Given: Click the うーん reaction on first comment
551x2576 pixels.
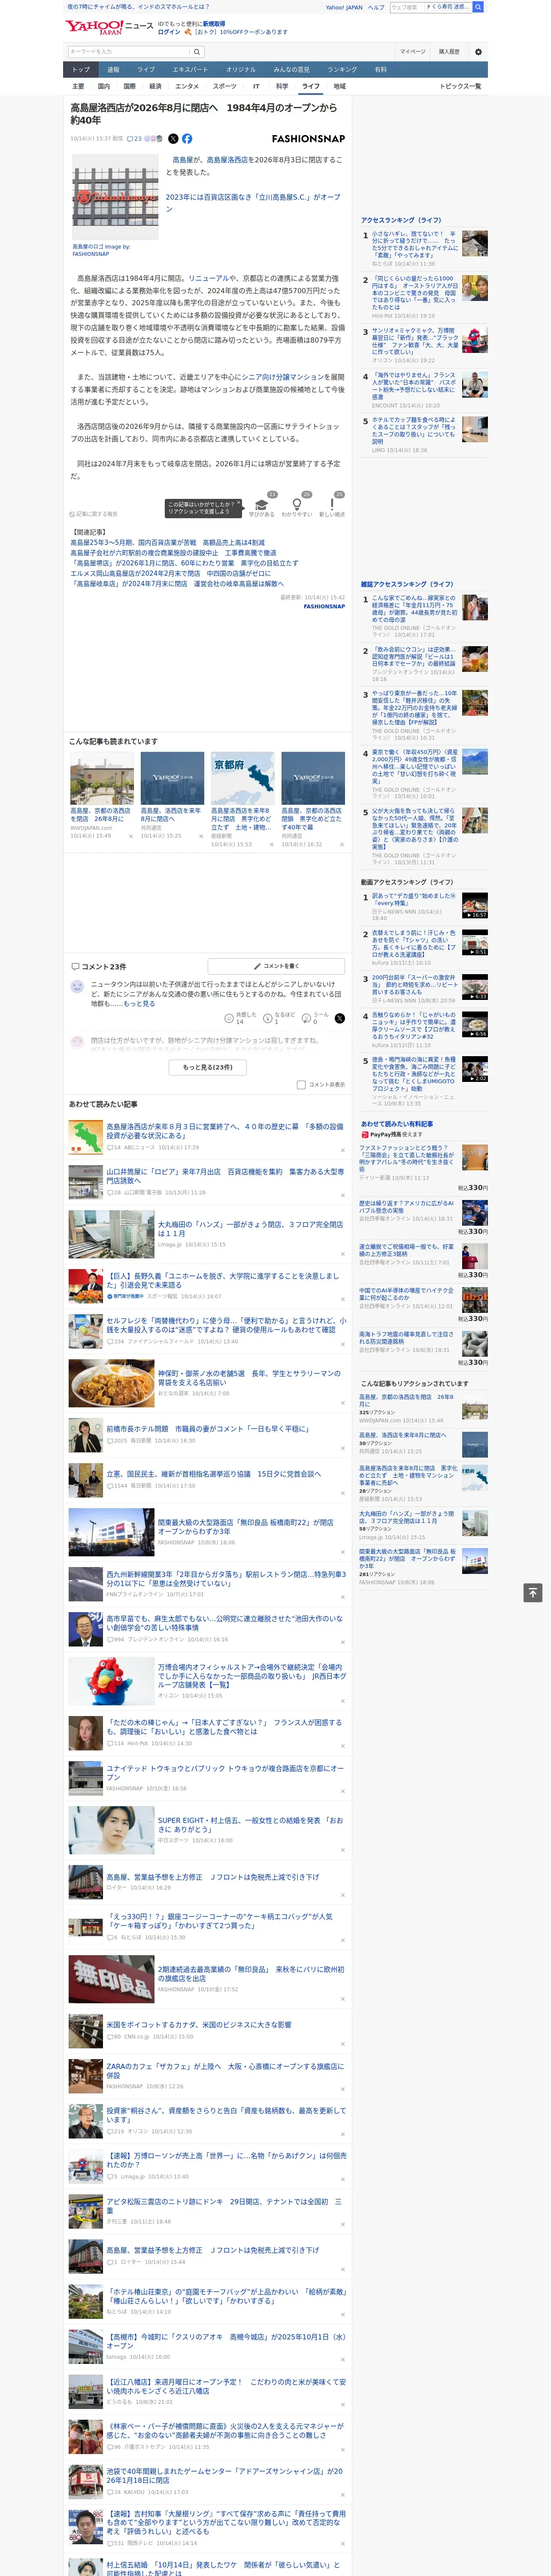Looking at the screenshot, I should tap(315, 1018).
